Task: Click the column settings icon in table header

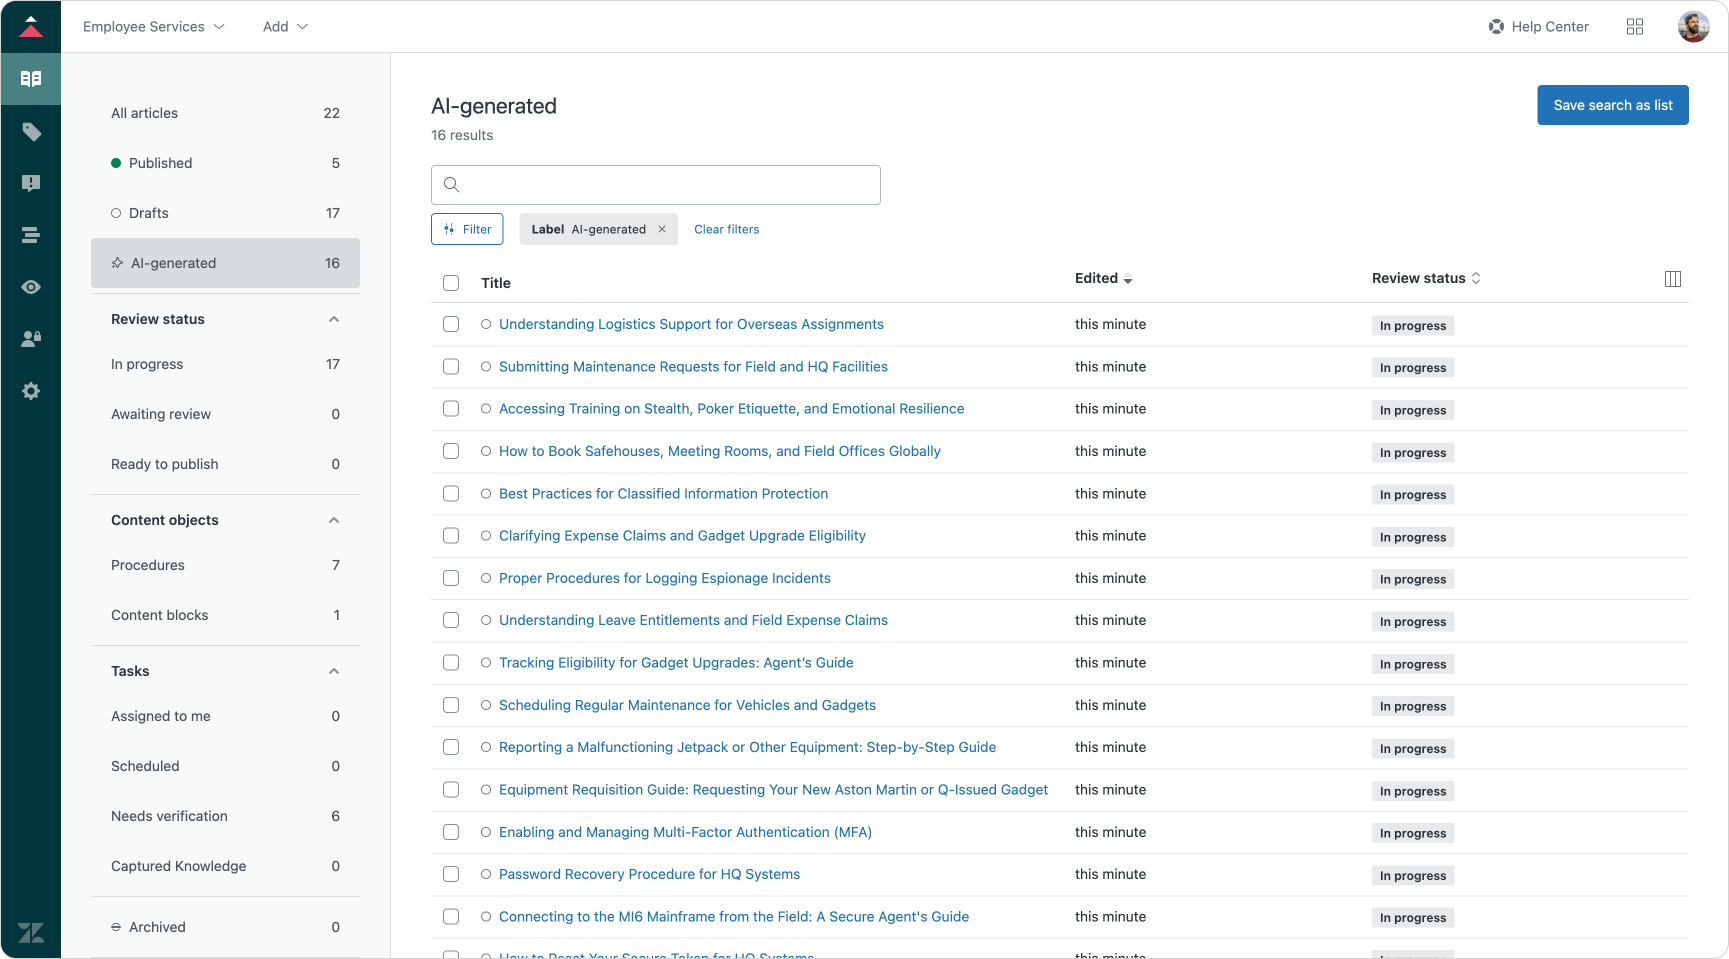Action: pyautogui.click(x=1672, y=279)
